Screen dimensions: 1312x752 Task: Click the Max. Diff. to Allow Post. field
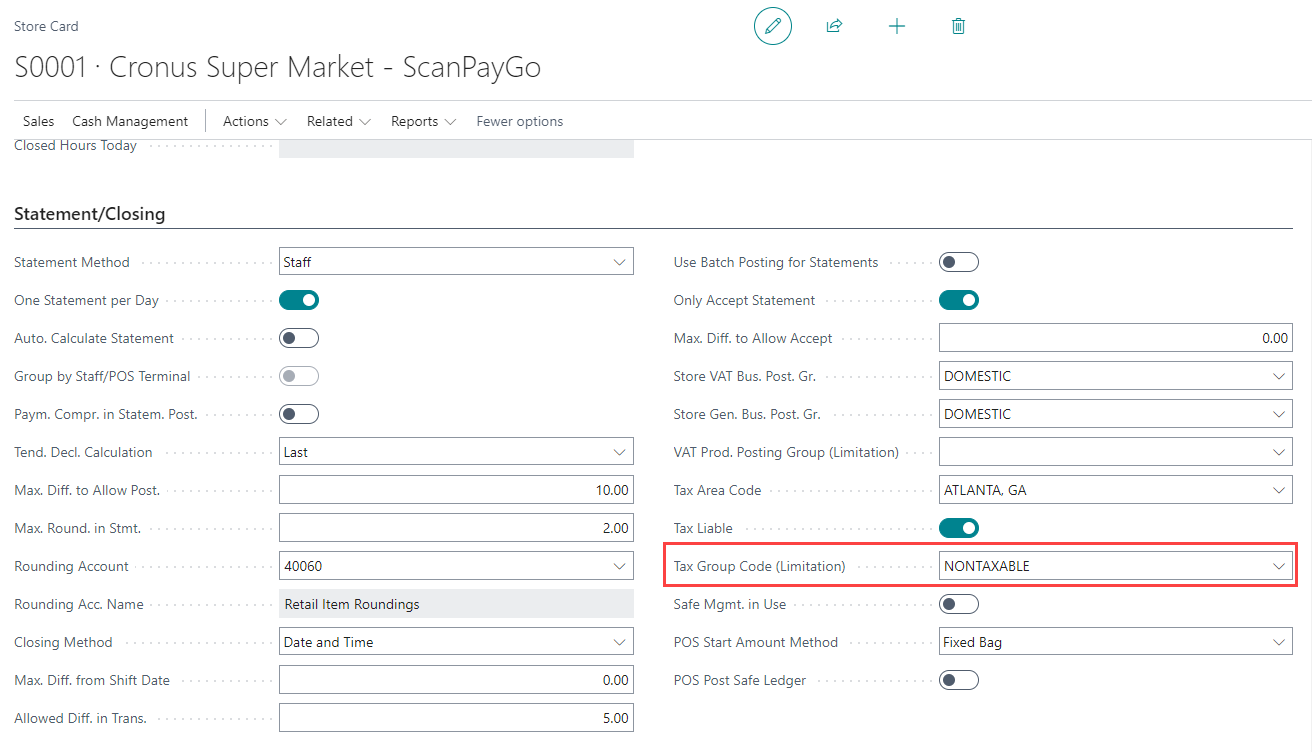click(456, 490)
